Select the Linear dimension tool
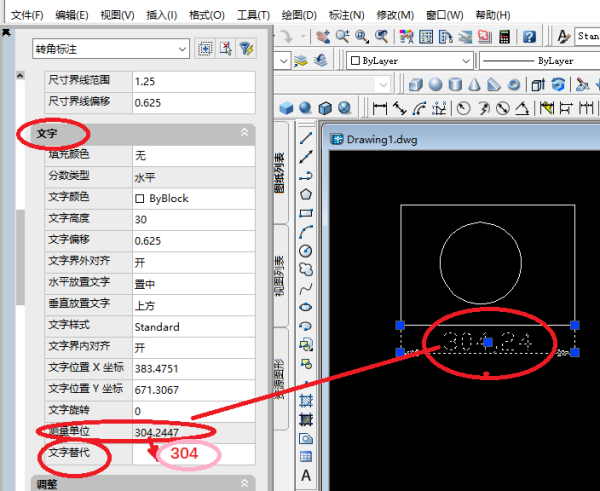The width and height of the screenshot is (600, 491). (x=380, y=108)
